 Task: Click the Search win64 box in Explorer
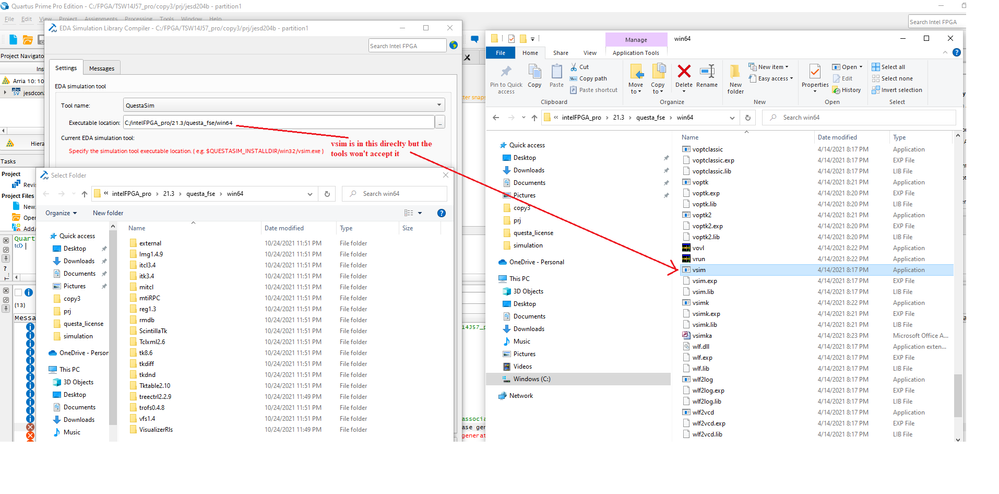tap(858, 118)
